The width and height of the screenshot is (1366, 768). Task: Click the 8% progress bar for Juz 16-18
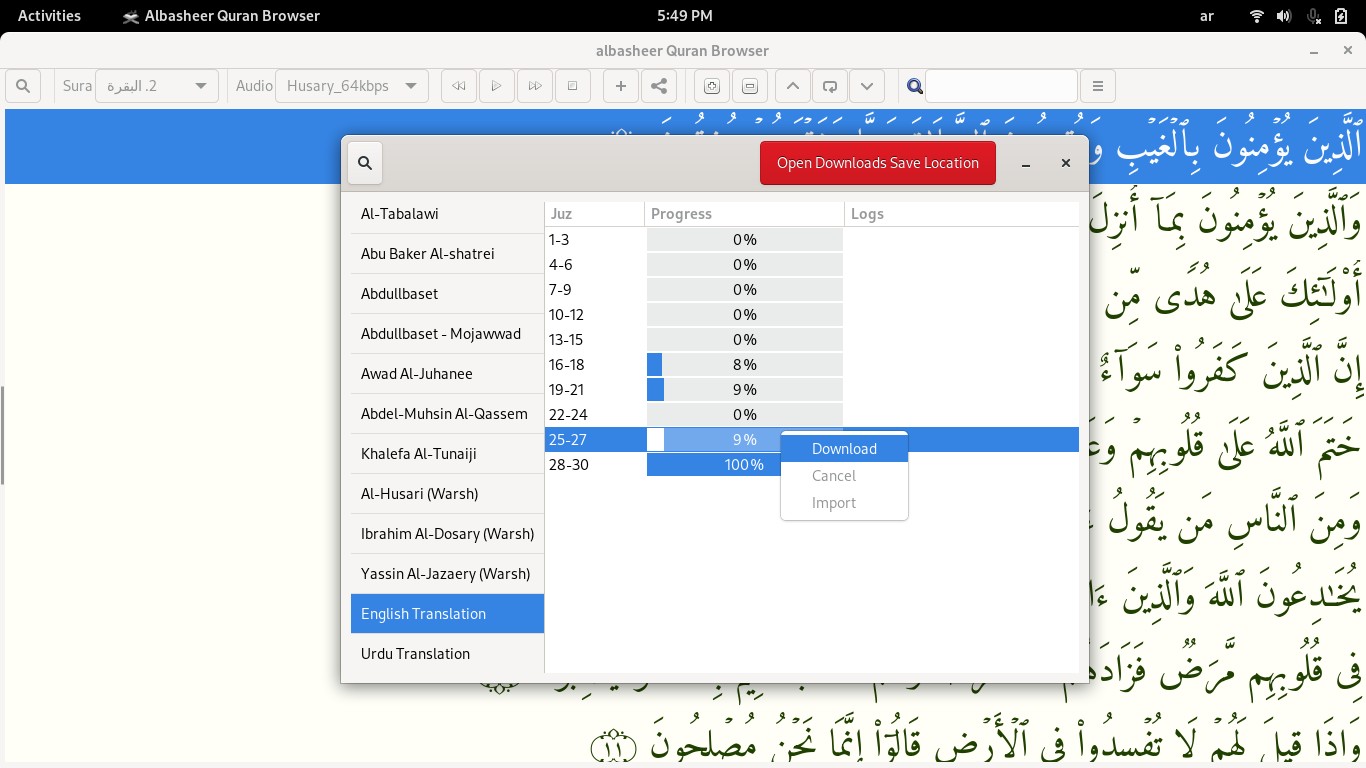tap(744, 365)
